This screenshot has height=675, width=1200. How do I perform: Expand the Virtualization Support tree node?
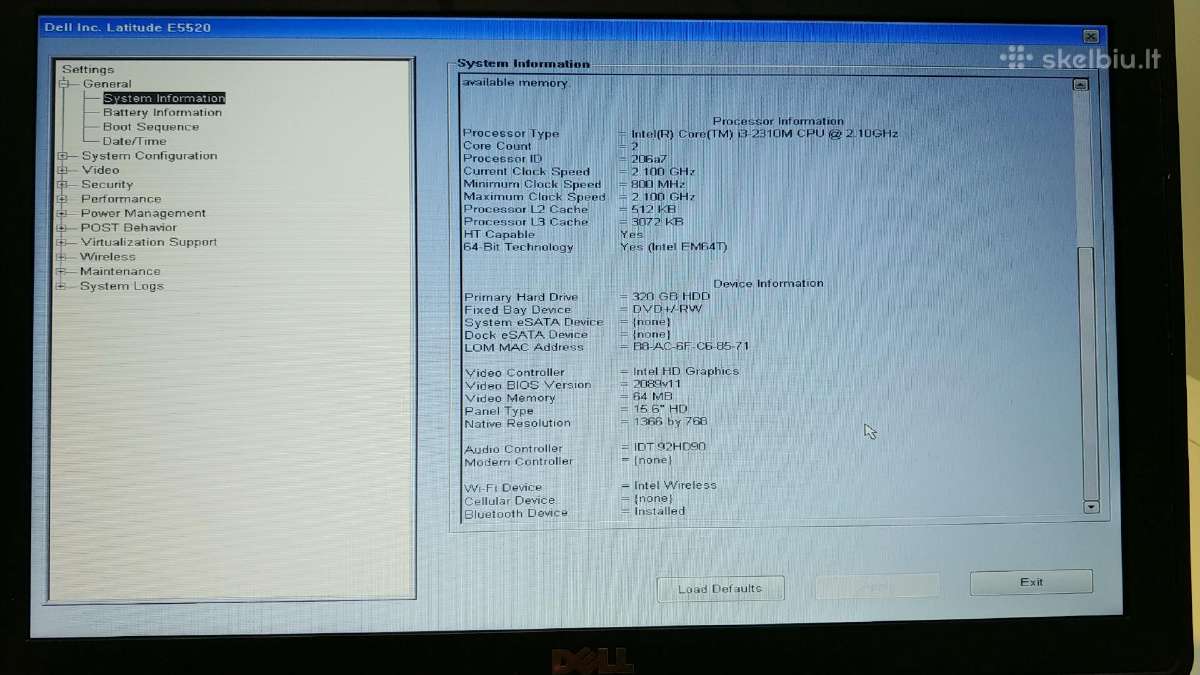[62, 242]
